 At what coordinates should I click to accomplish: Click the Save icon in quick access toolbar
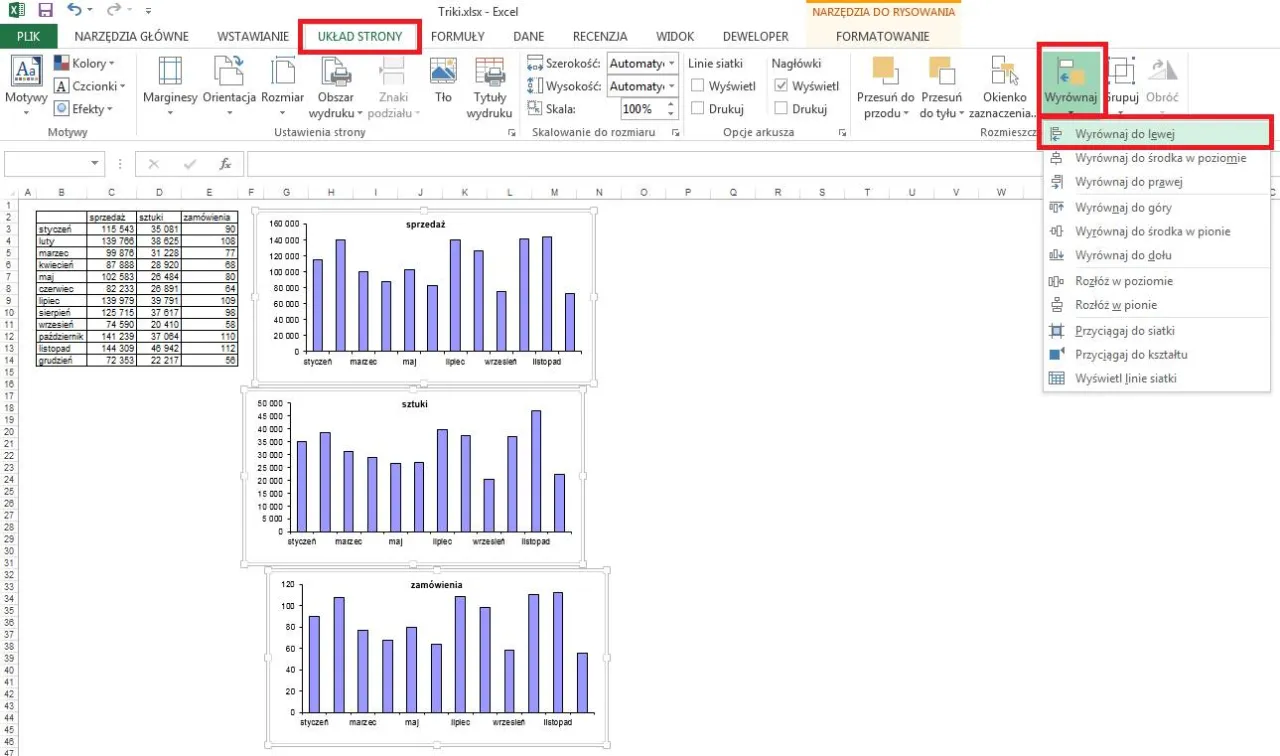coord(45,11)
